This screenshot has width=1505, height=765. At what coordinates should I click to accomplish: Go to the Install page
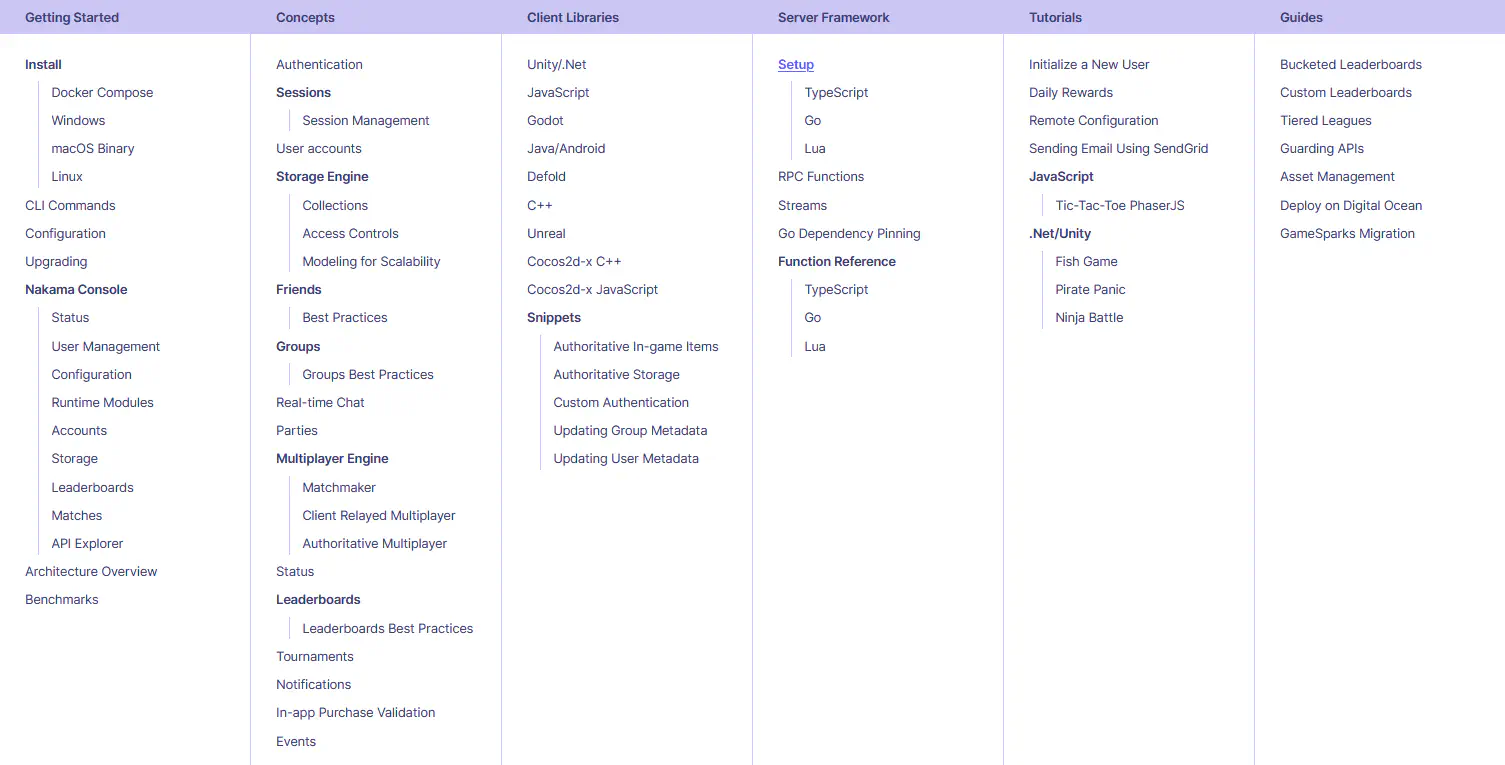43,64
